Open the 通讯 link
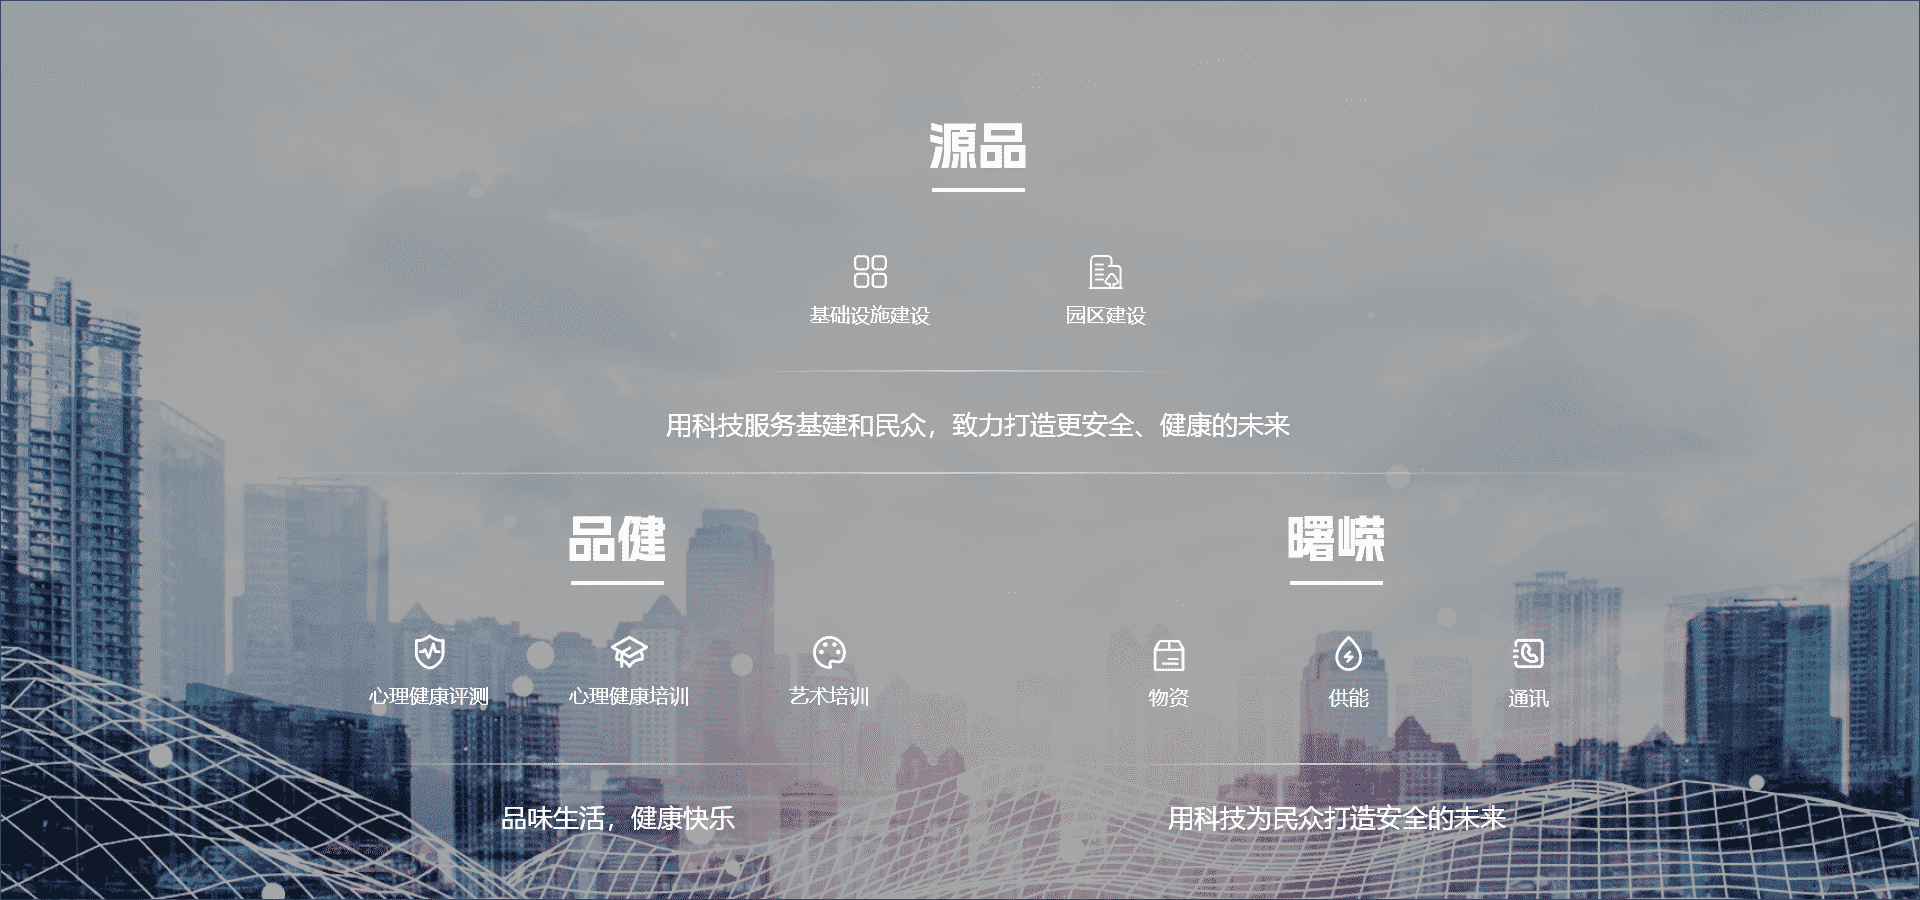This screenshot has width=1920, height=900. [1528, 698]
